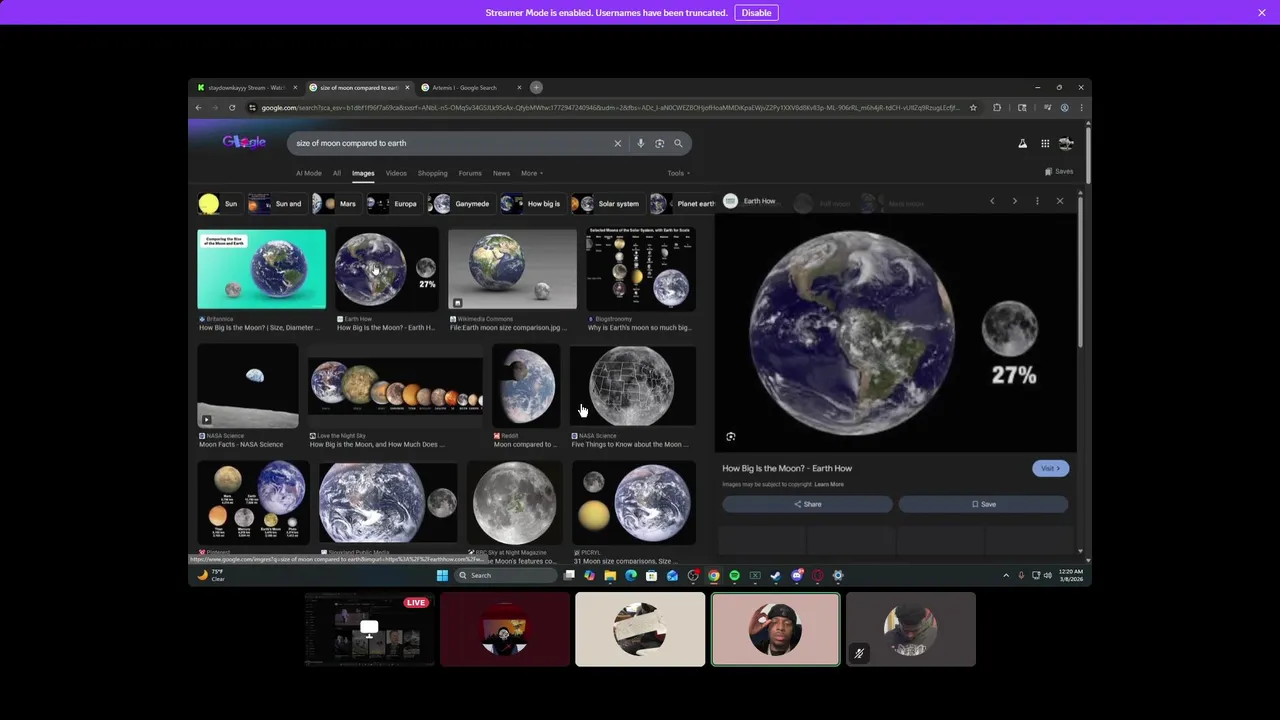
Task: Show next image in preview panel
Action: [1014, 201]
